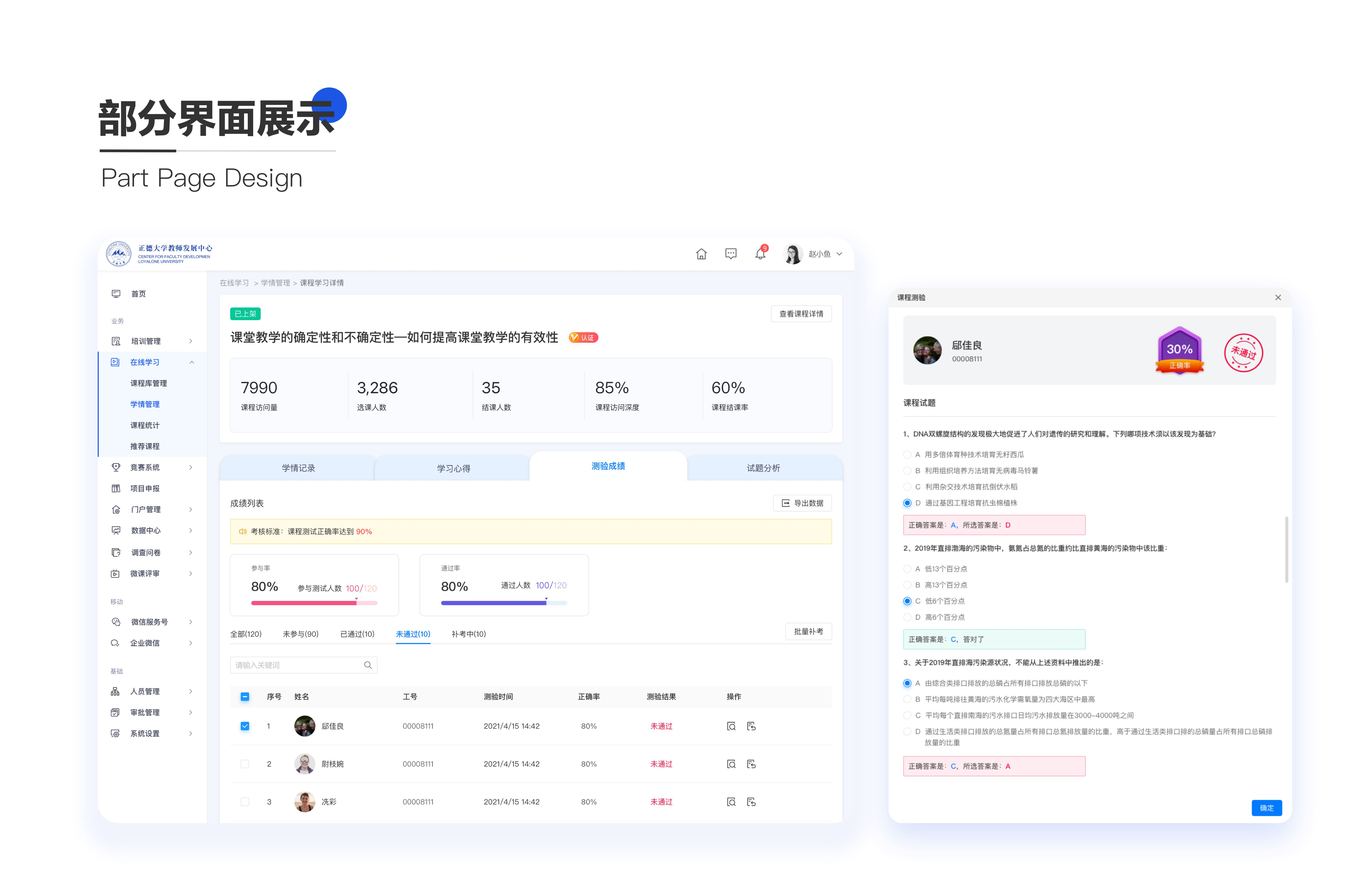Open the notification bell icon
Image resolution: width=1366 pixels, height=873 pixels.
click(x=760, y=254)
